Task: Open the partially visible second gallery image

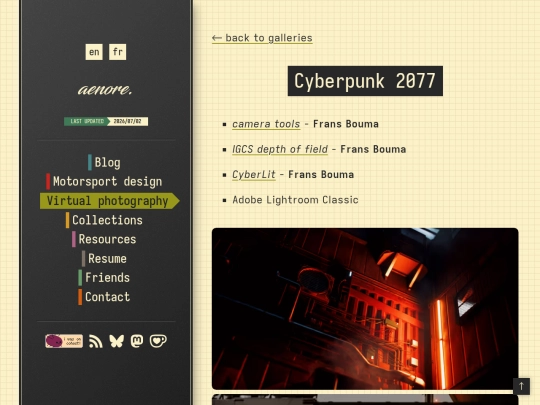Action: click(365, 399)
